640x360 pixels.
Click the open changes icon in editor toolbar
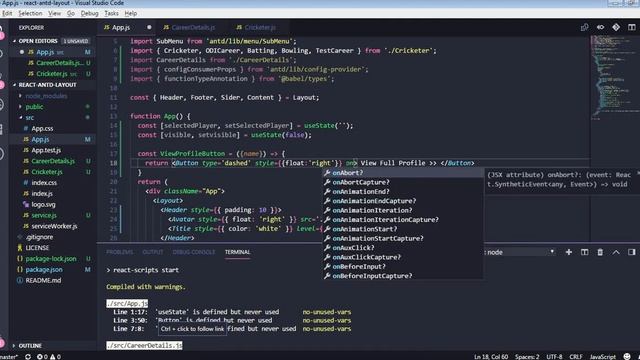coord(600,27)
